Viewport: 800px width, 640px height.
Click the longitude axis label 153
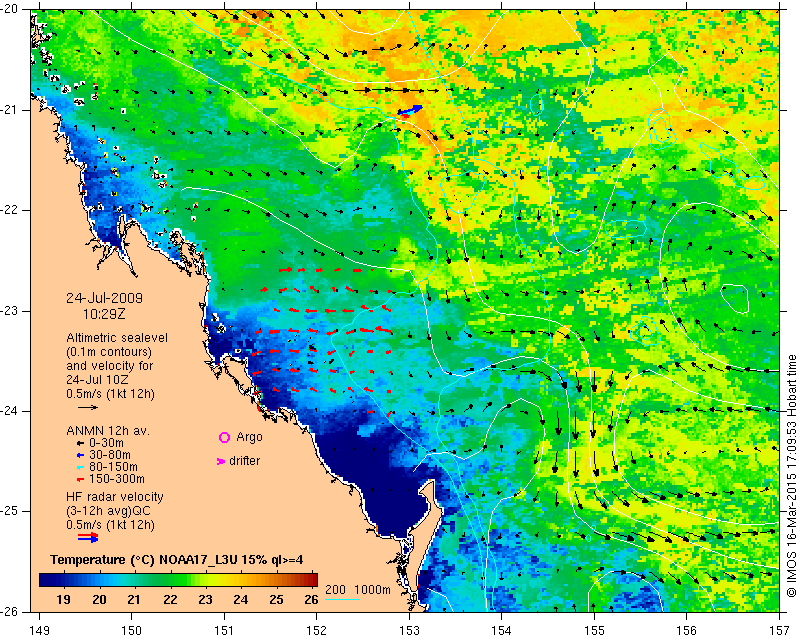[x=409, y=631]
